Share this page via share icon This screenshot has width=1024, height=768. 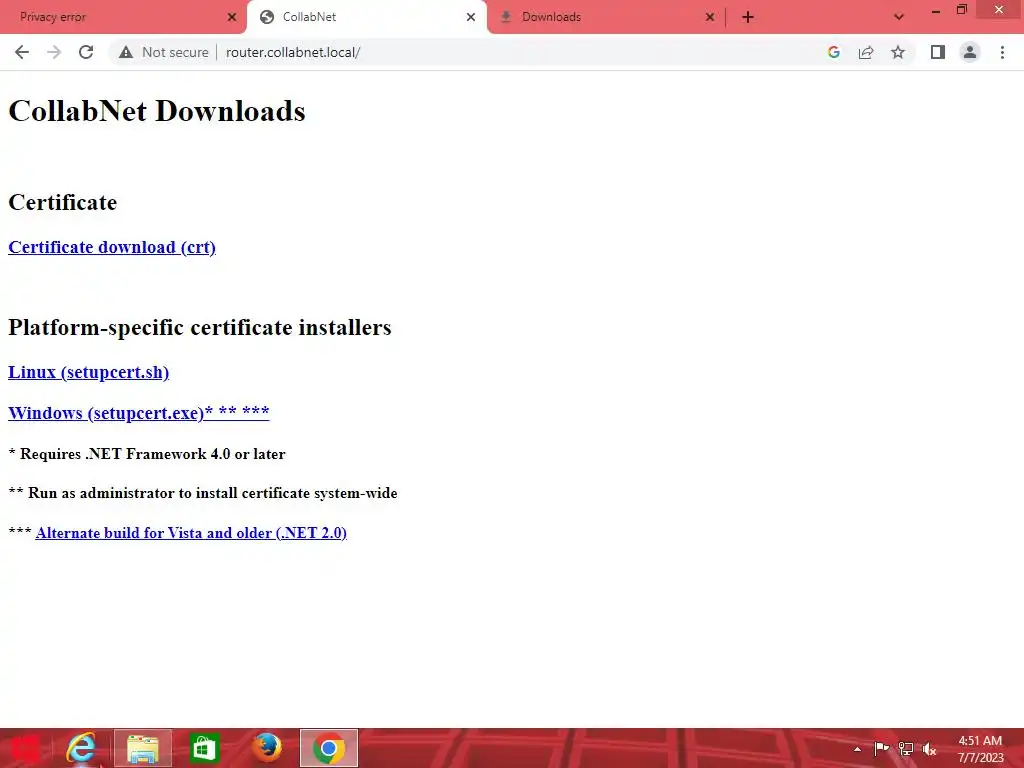(x=866, y=52)
